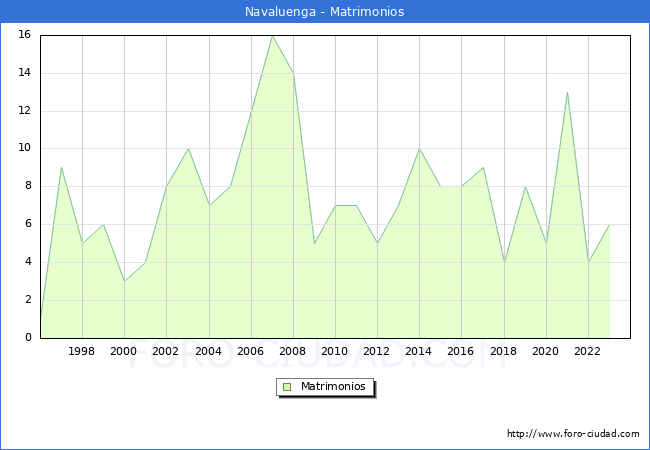Viewport: 650px width, 450px height.
Task: Select the 1998 x-axis label
Action: click(x=82, y=351)
